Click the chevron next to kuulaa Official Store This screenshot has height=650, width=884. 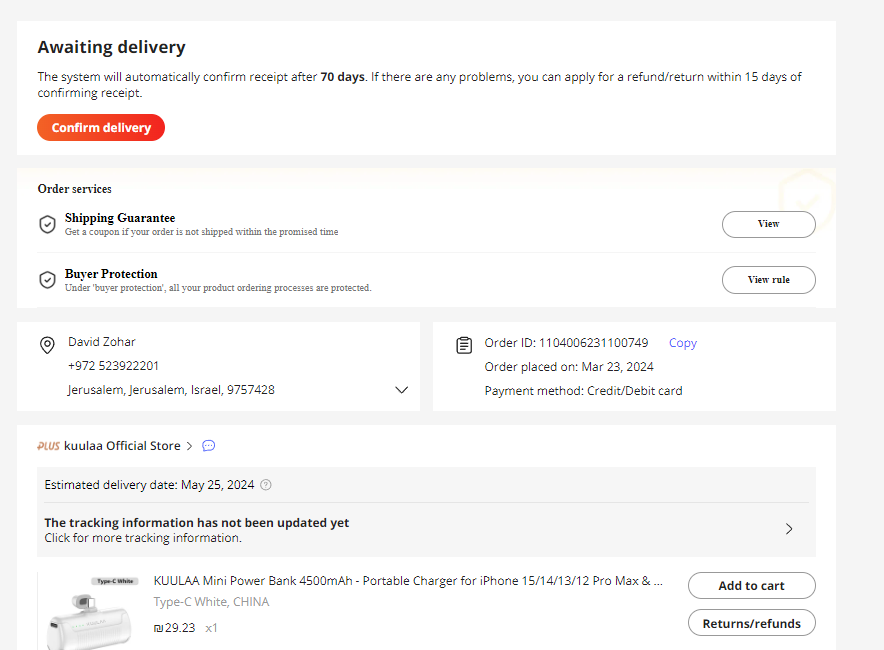(x=189, y=446)
